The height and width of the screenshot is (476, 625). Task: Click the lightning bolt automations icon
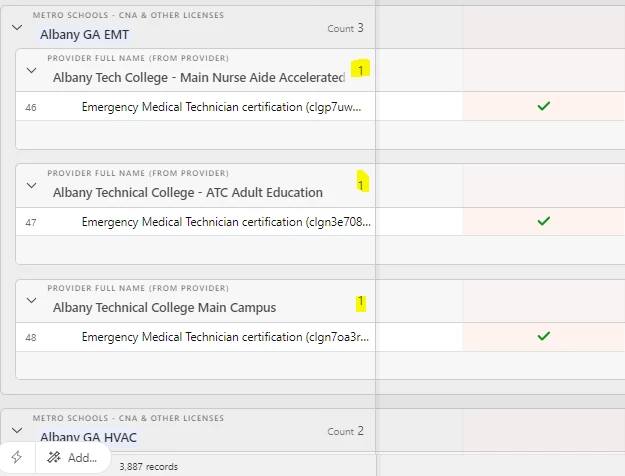click(x=16, y=457)
